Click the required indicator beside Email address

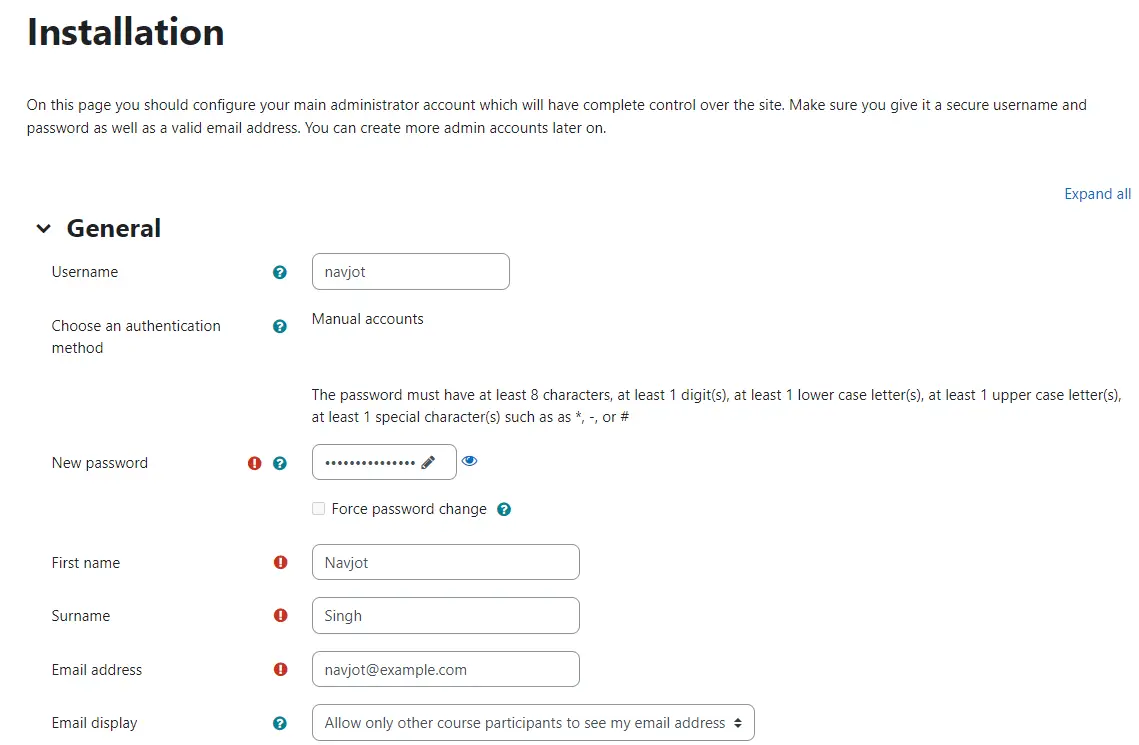(x=279, y=669)
